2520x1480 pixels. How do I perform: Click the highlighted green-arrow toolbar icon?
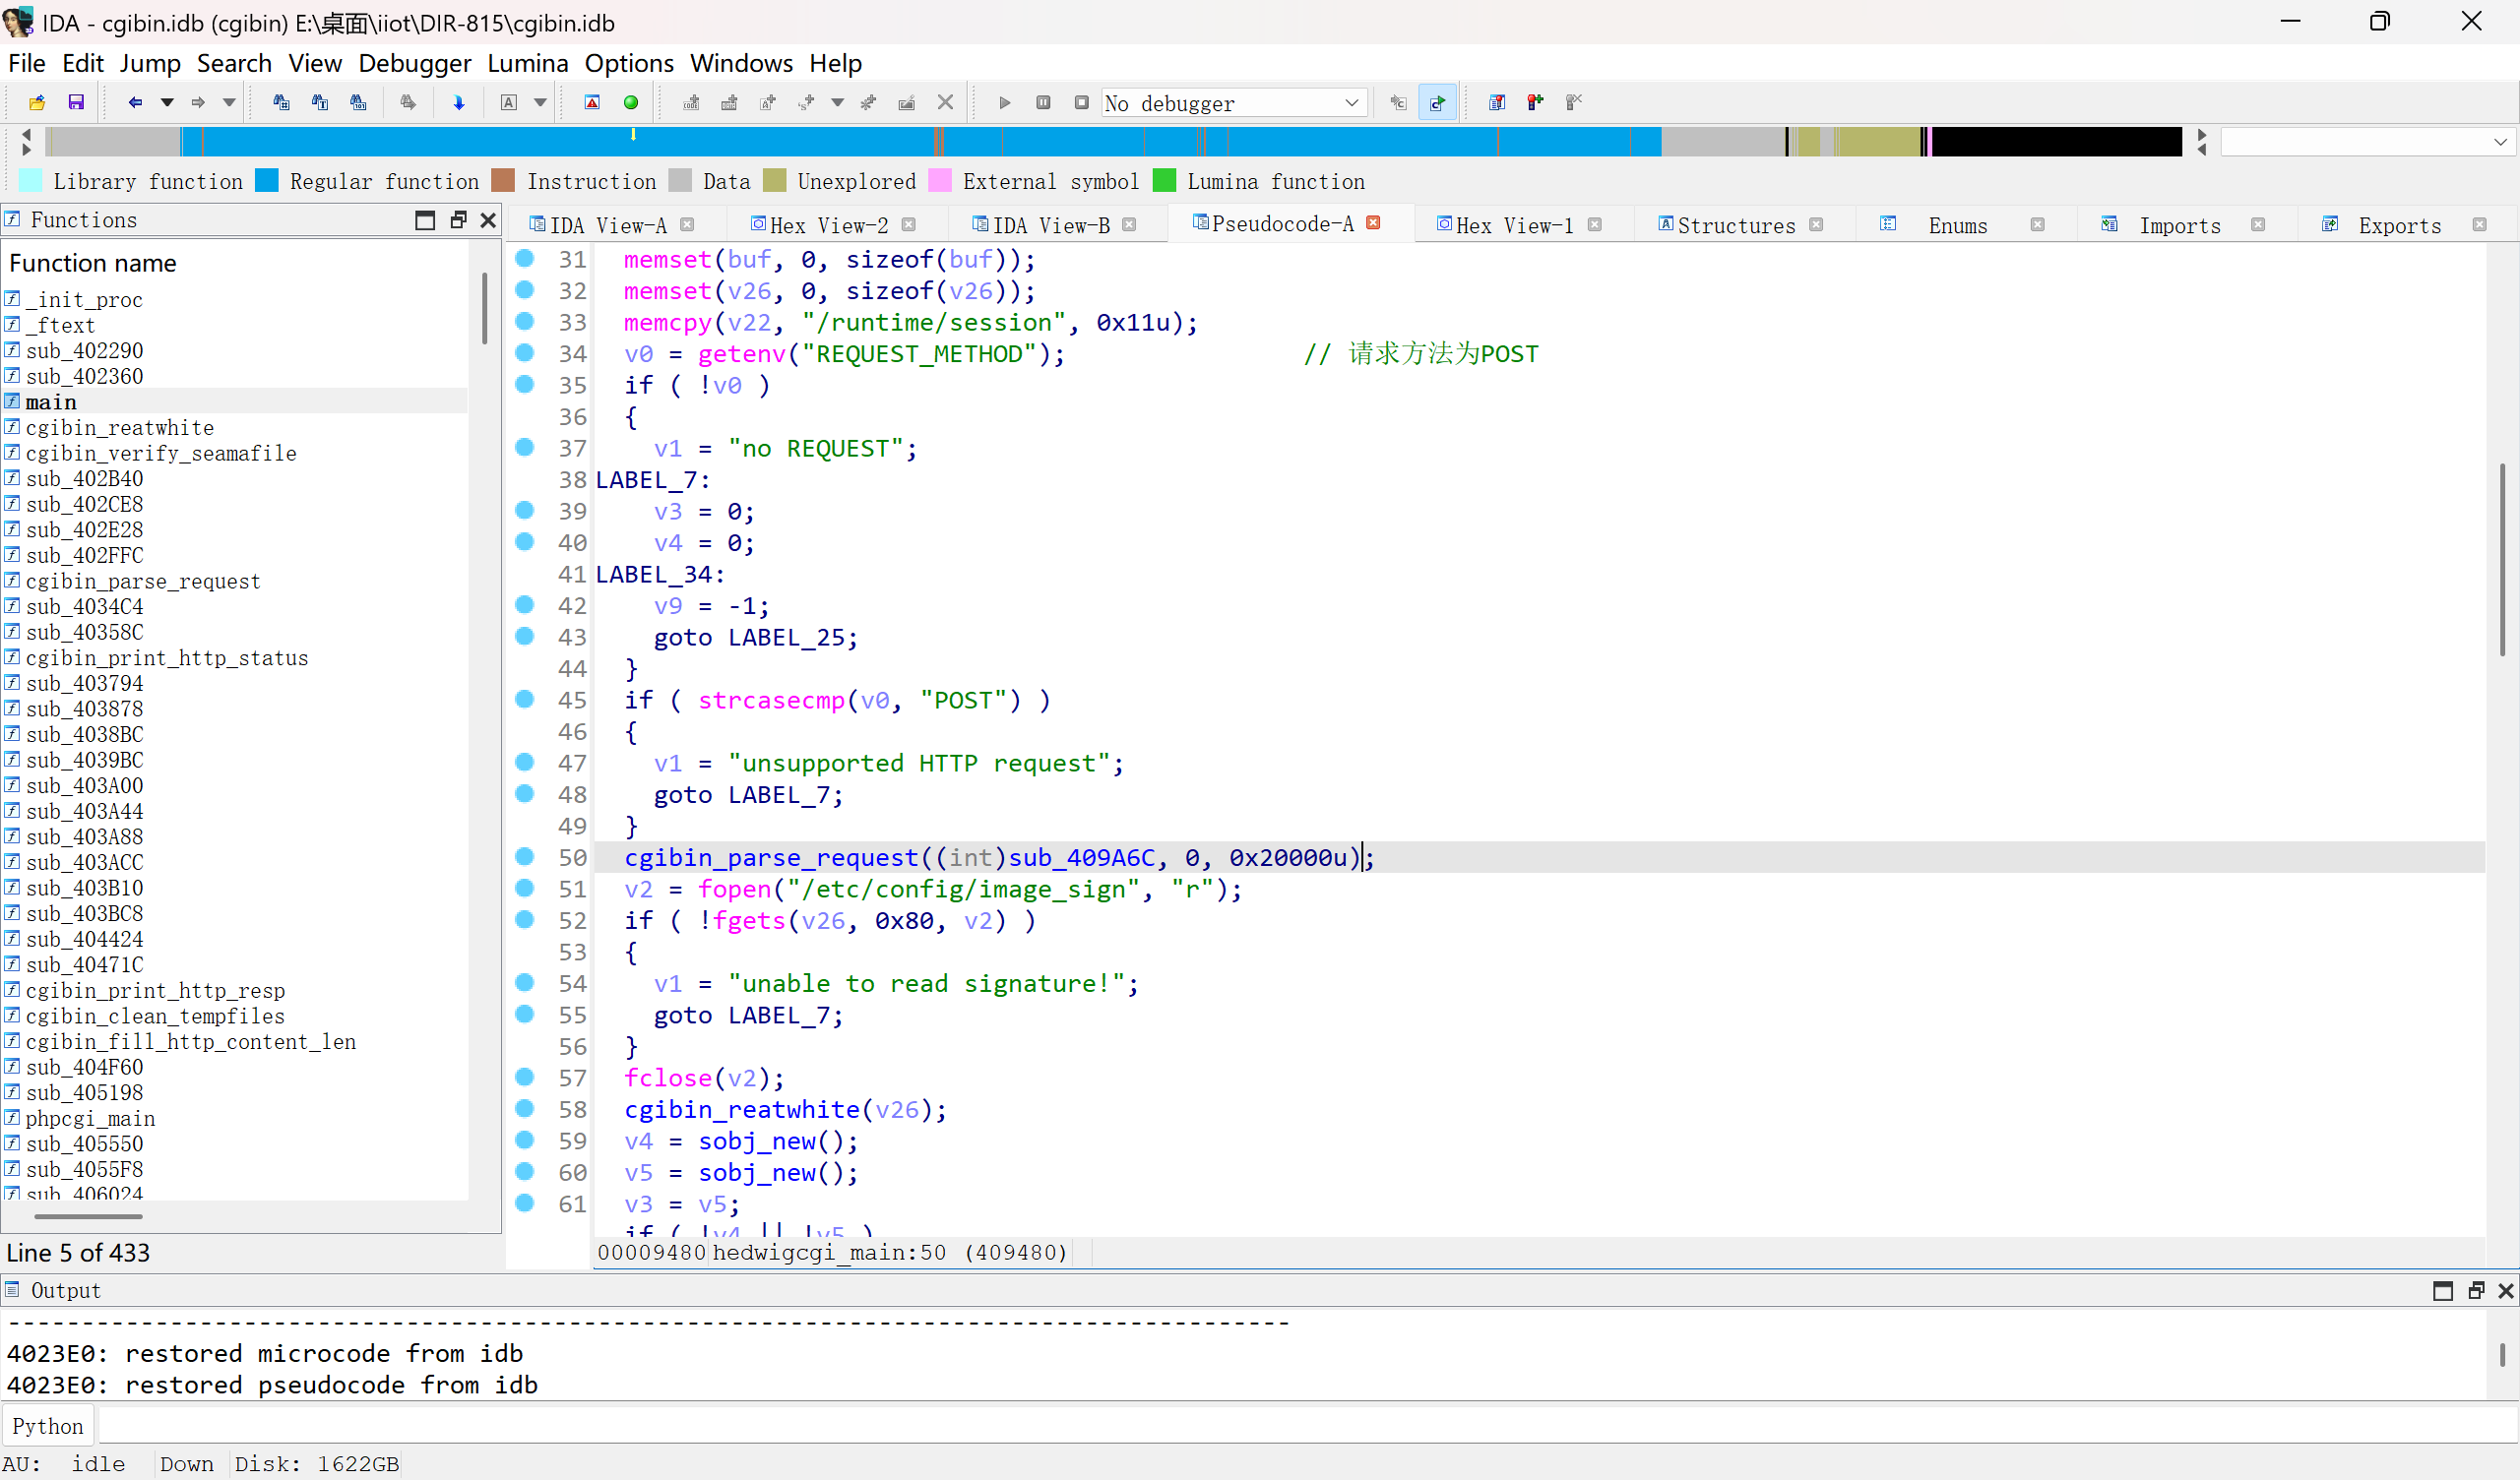click(1437, 103)
